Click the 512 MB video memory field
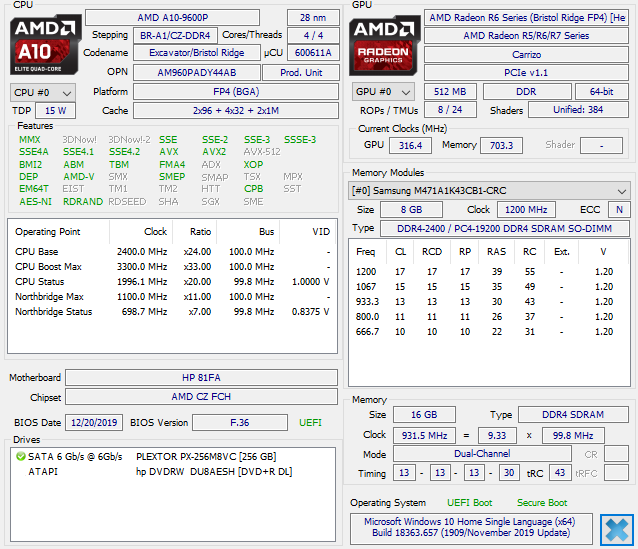Viewport: 638px width, 549px height. click(450, 92)
